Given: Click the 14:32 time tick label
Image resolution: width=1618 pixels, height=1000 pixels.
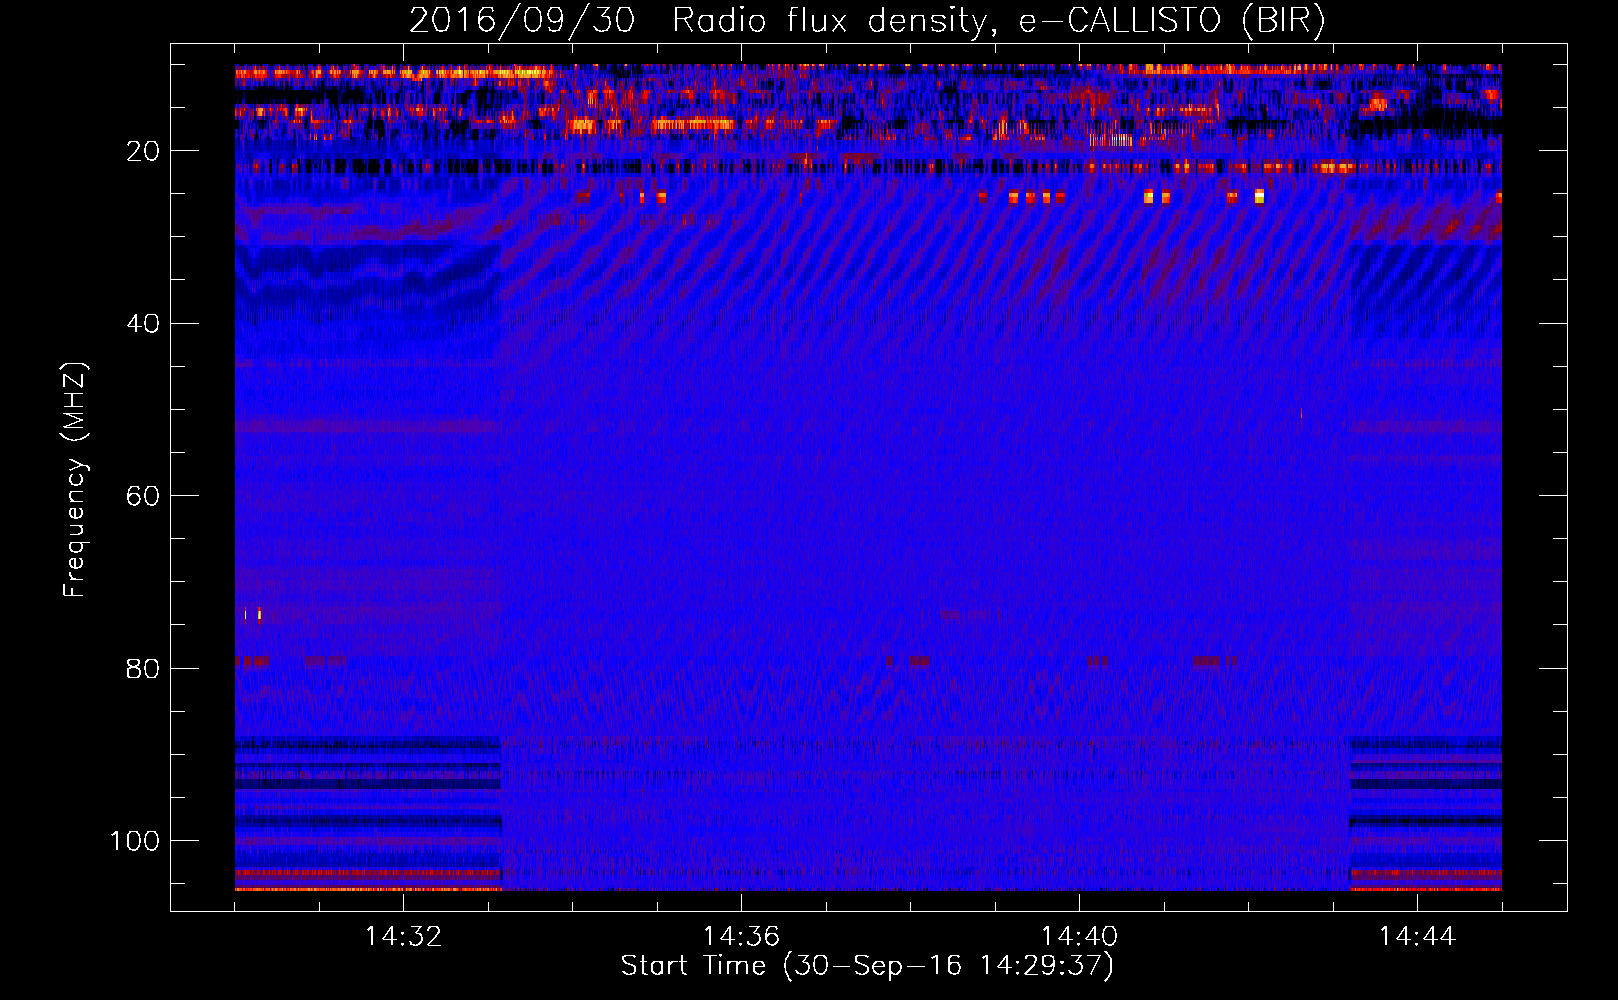Looking at the screenshot, I should (x=403, y=937).
